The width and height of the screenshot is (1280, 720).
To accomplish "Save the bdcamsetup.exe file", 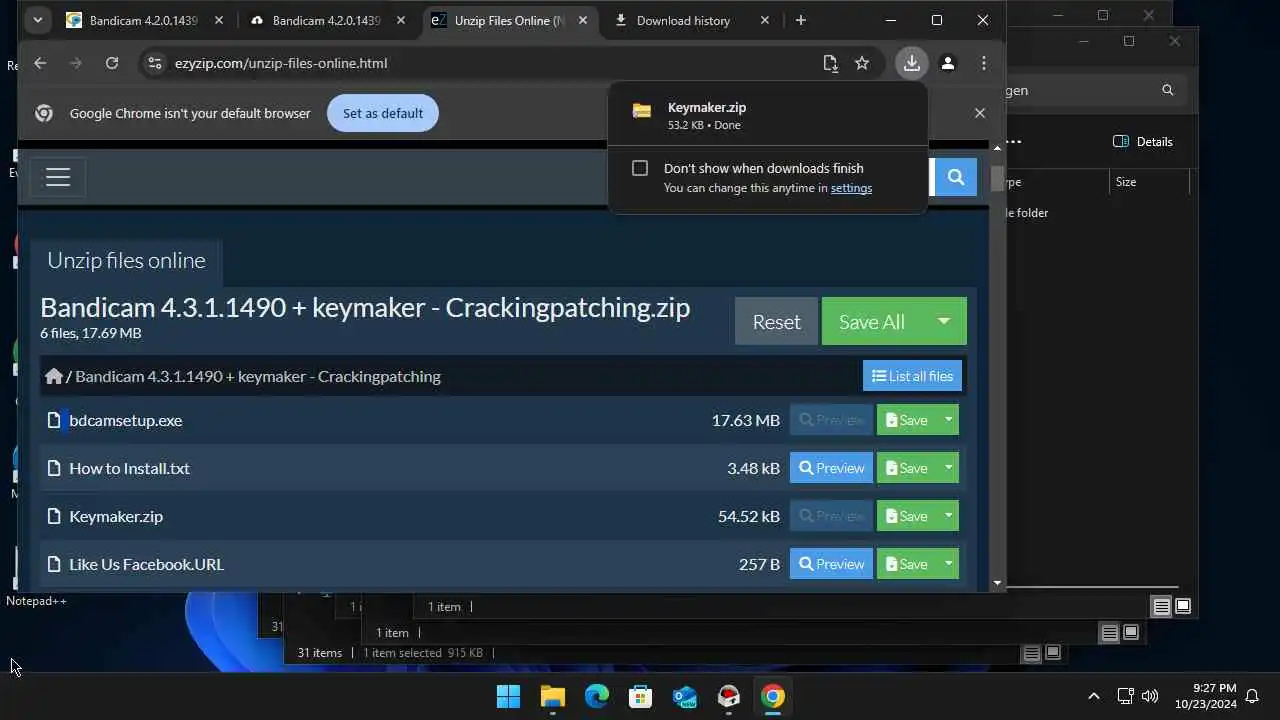I will point(907,420).
